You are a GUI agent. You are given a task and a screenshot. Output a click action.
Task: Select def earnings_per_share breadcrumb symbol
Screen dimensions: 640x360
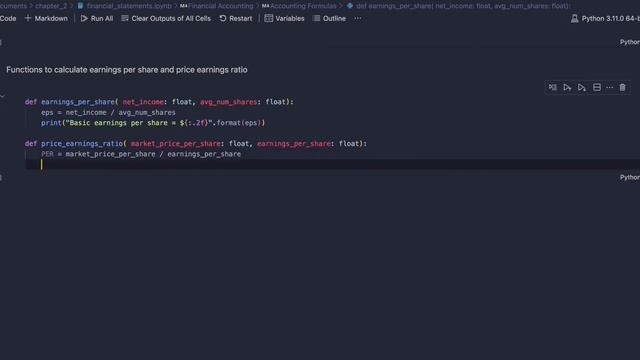(458, 6)
